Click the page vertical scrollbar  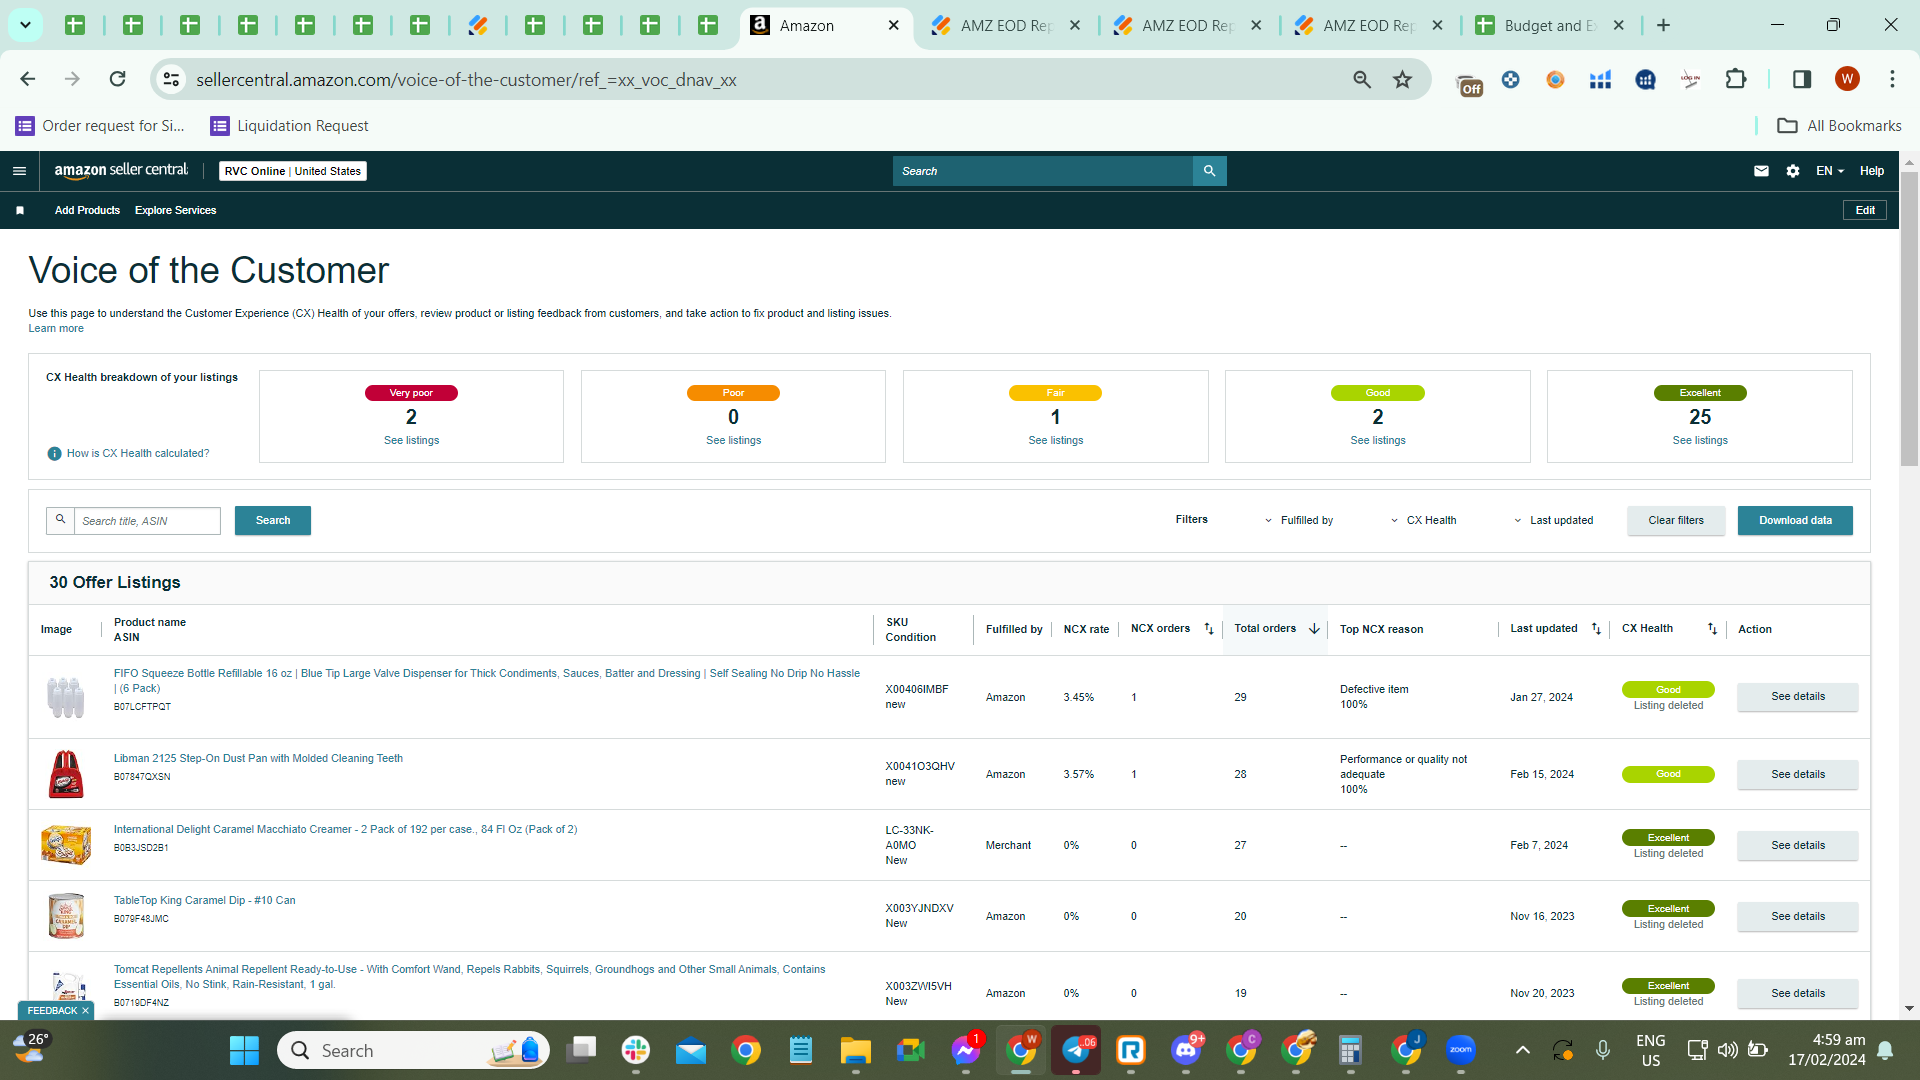click(1909, 320)
